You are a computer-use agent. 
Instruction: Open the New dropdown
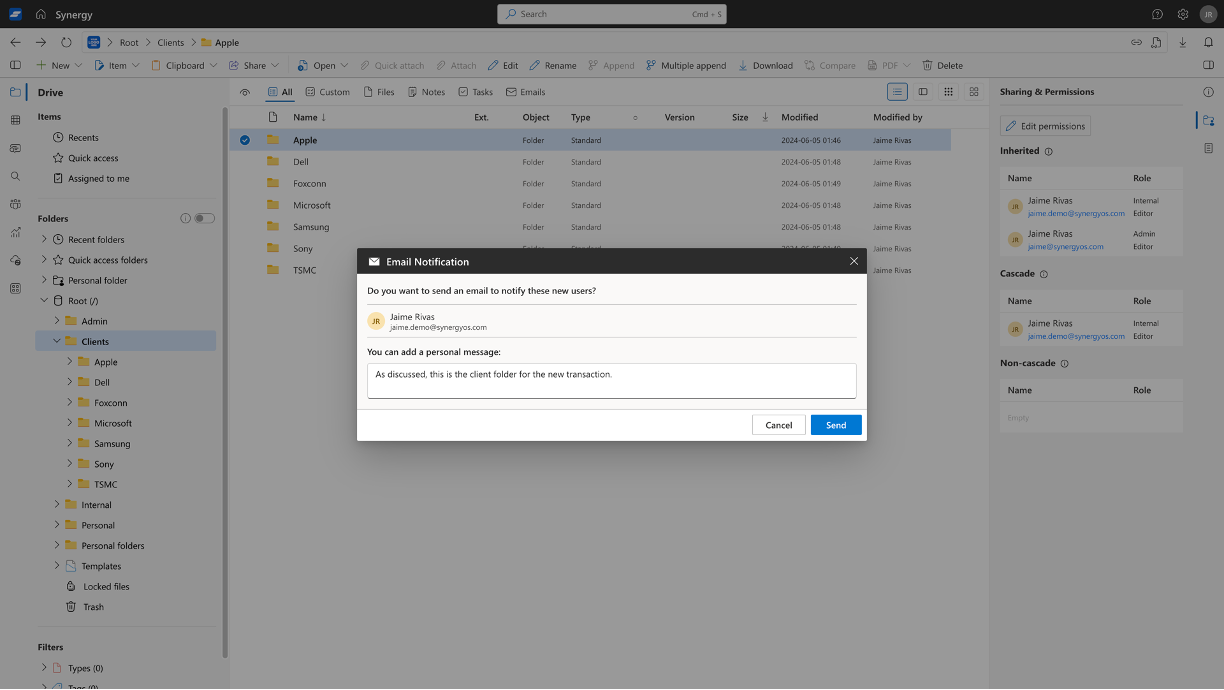[60, 65]
